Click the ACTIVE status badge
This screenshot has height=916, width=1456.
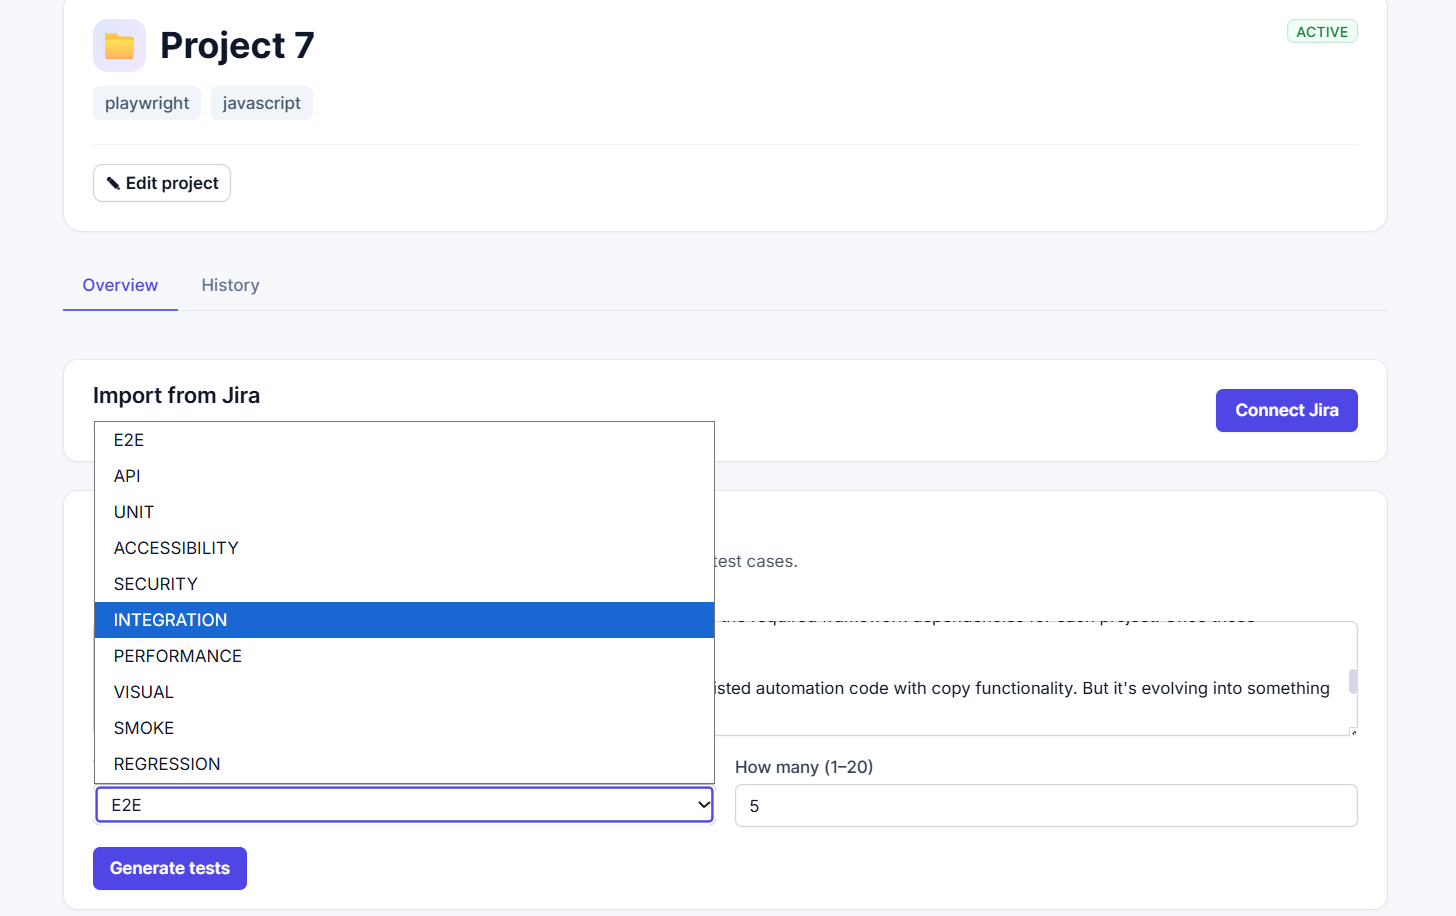click(x=1322, y=32)
